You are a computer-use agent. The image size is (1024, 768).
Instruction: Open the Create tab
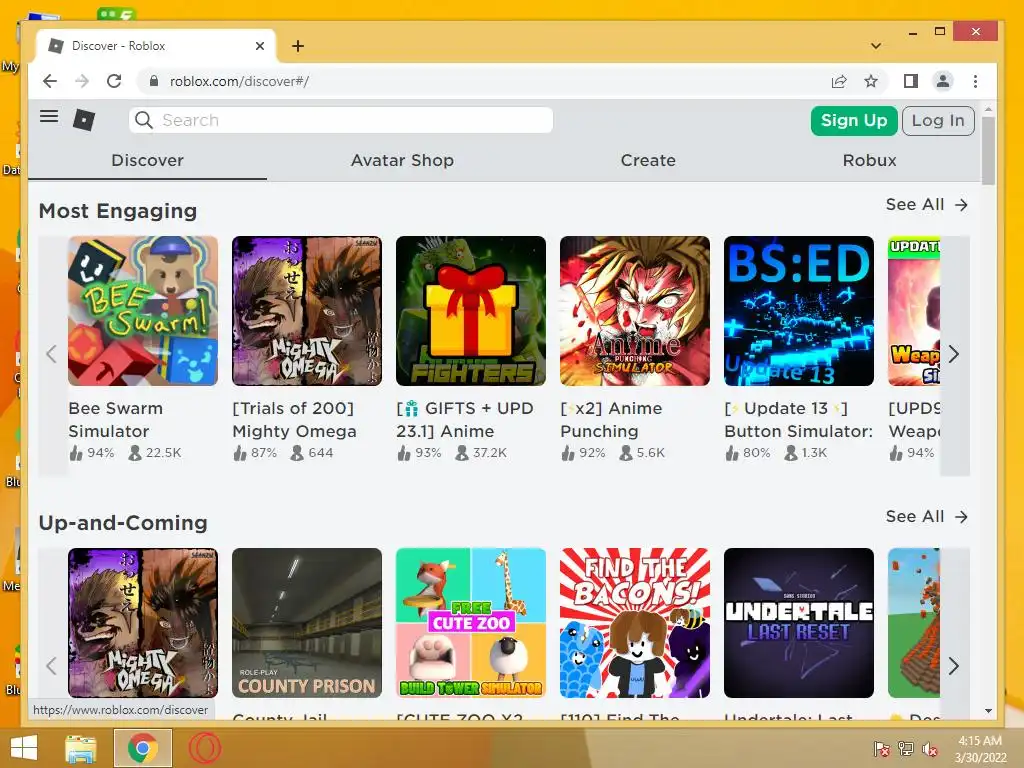coord(648,161)
